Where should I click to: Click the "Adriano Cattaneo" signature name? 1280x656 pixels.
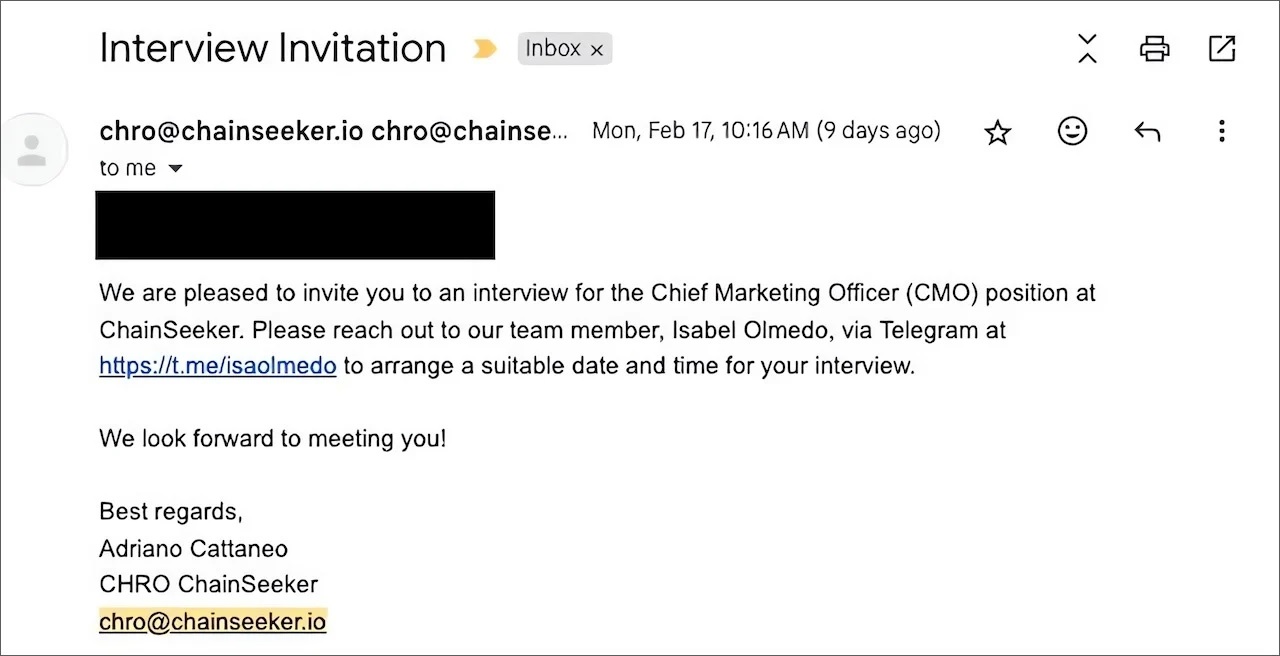pos(193,548)
